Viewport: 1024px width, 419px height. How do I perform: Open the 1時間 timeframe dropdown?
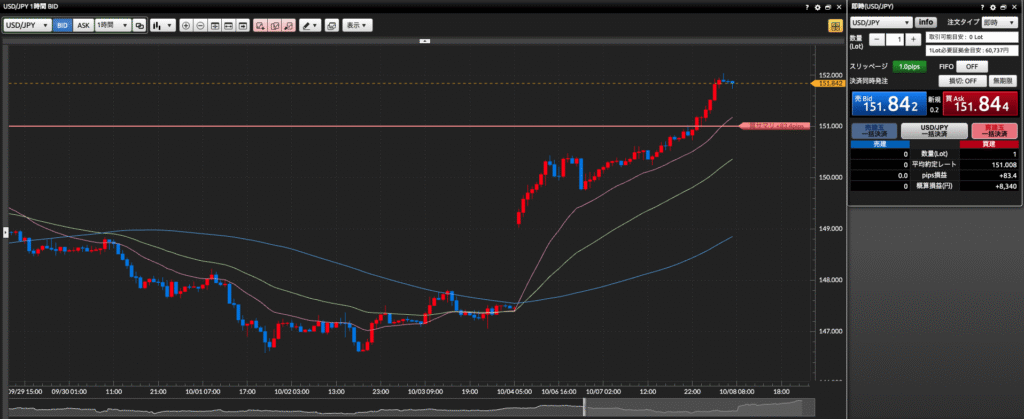[x=112, y=25]
